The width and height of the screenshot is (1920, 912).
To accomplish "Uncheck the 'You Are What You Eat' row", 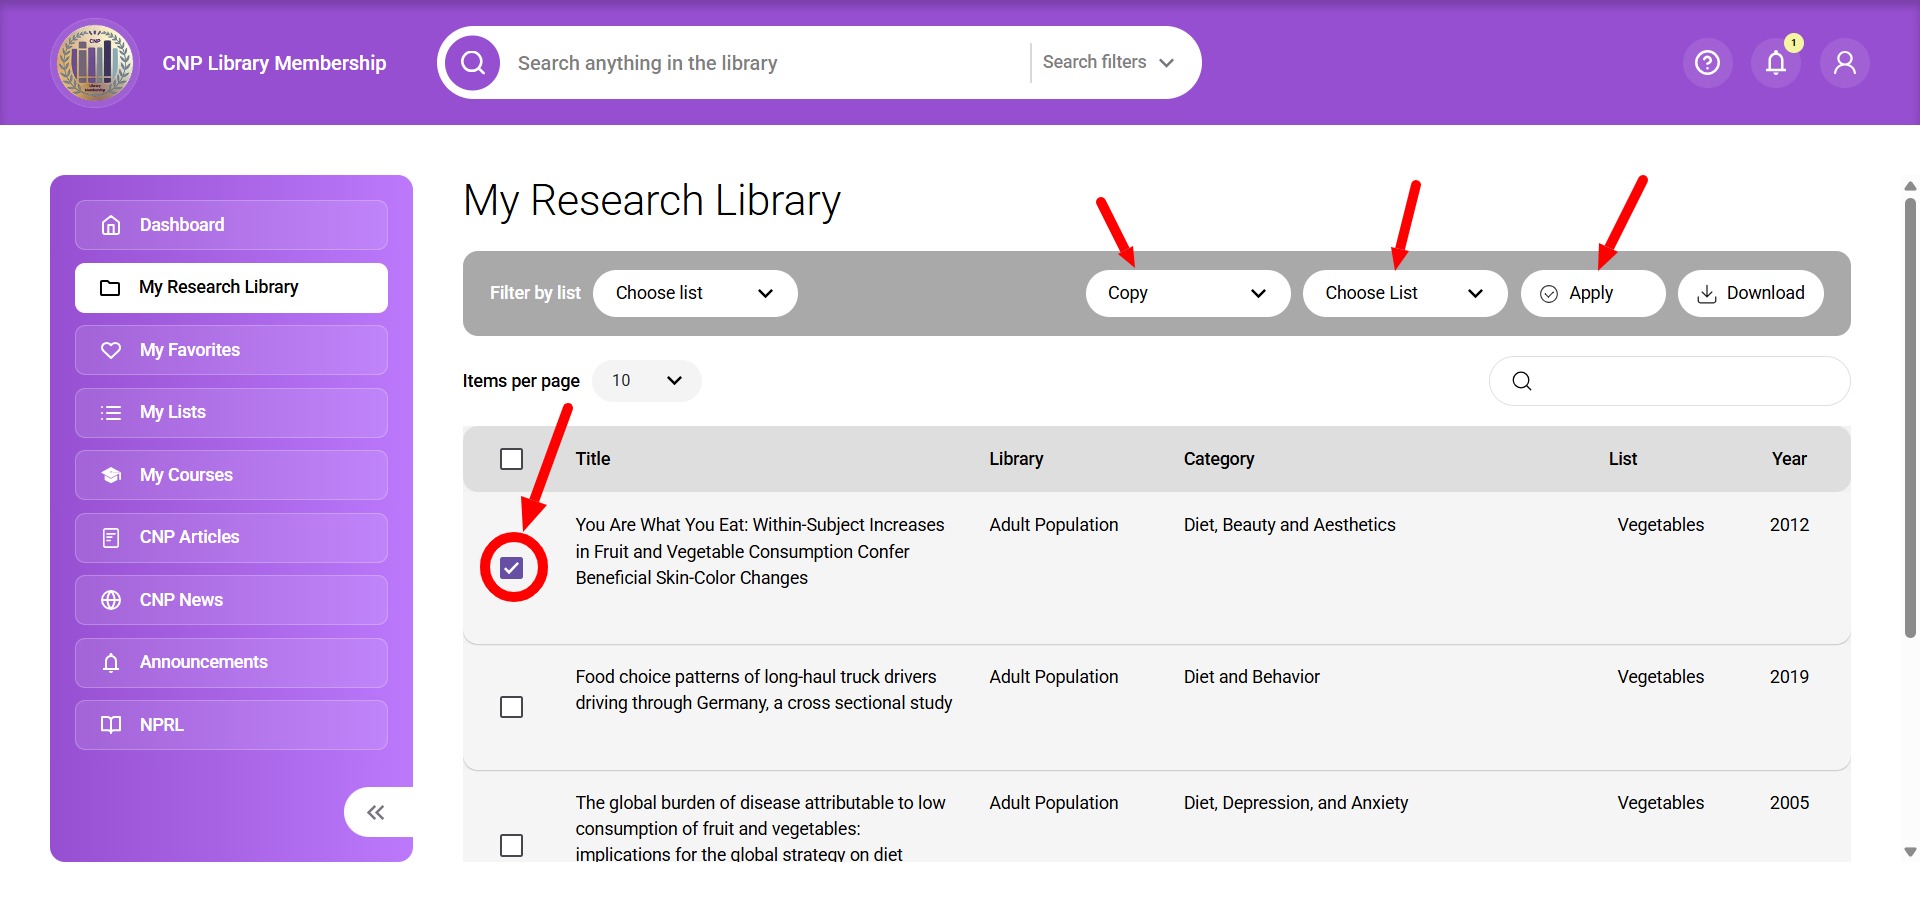I will pyautogui.click(x=512, y=568).
